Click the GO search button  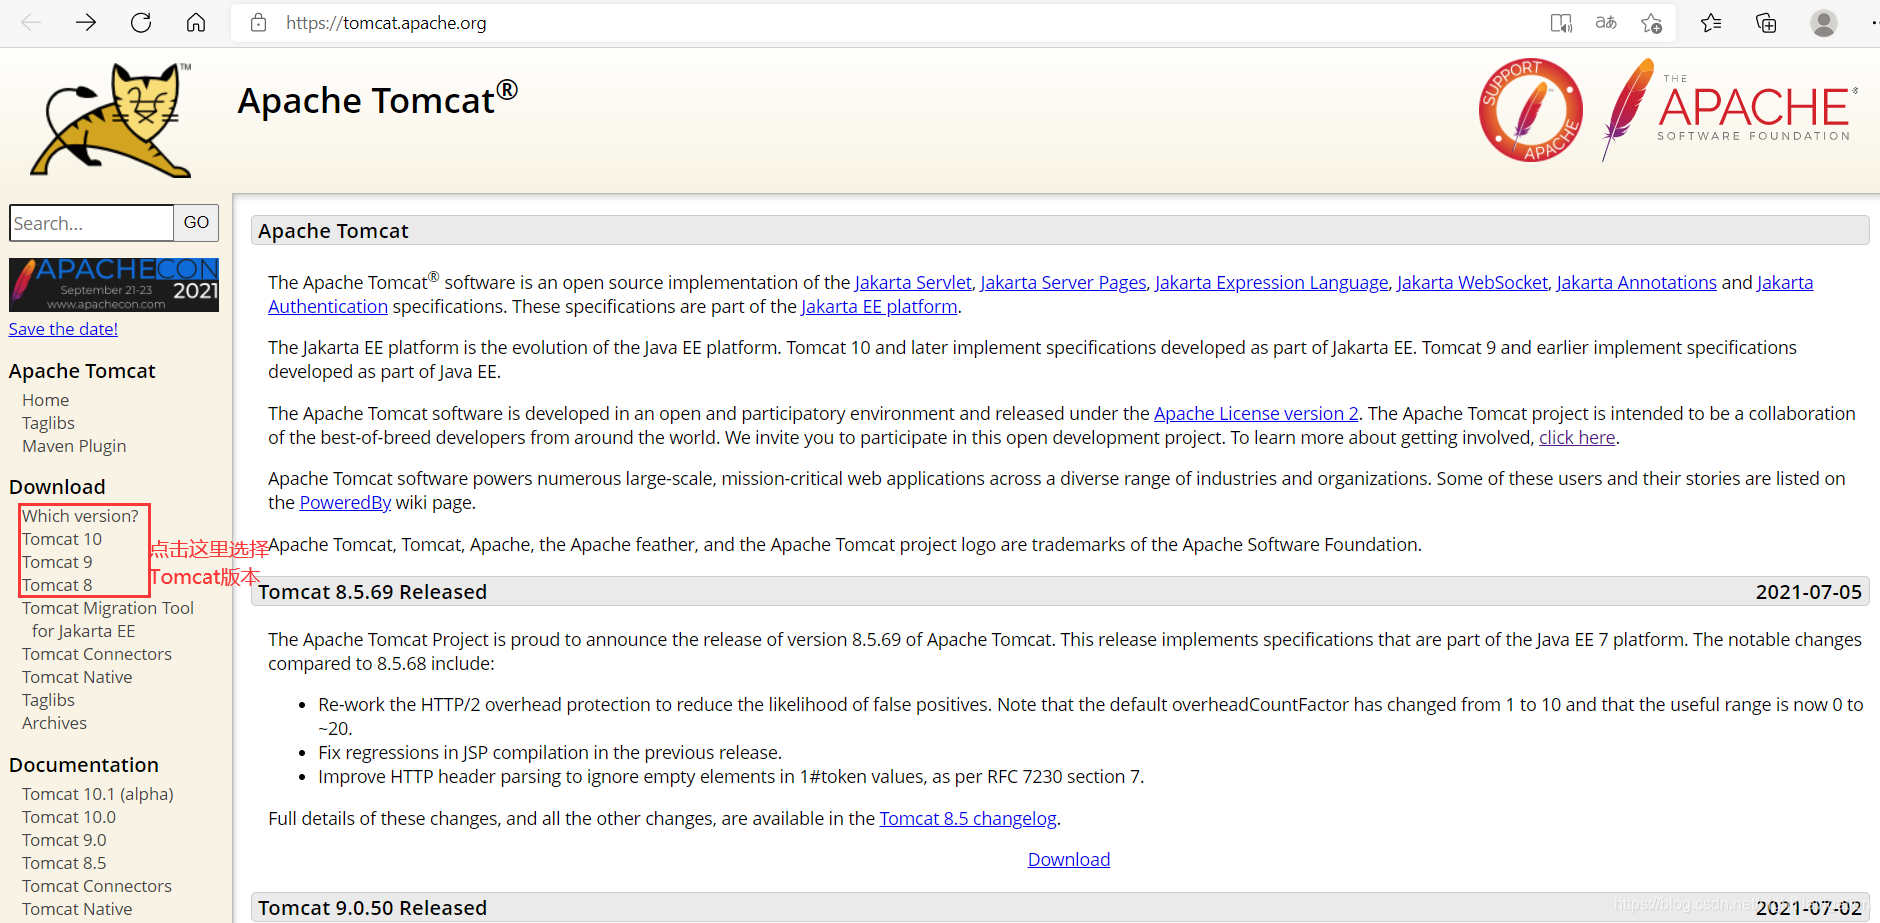196,223
